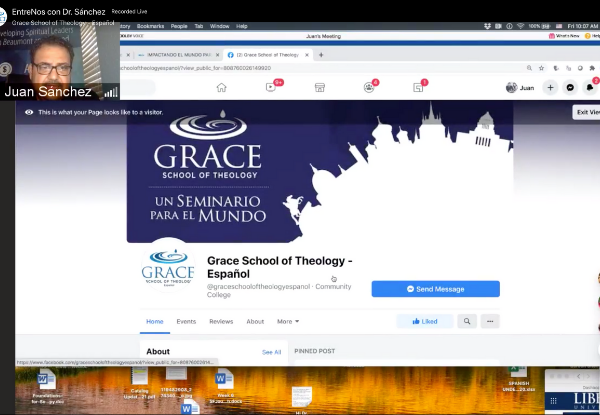Click the US flag input source
The image size is (600, 415).
559,26
